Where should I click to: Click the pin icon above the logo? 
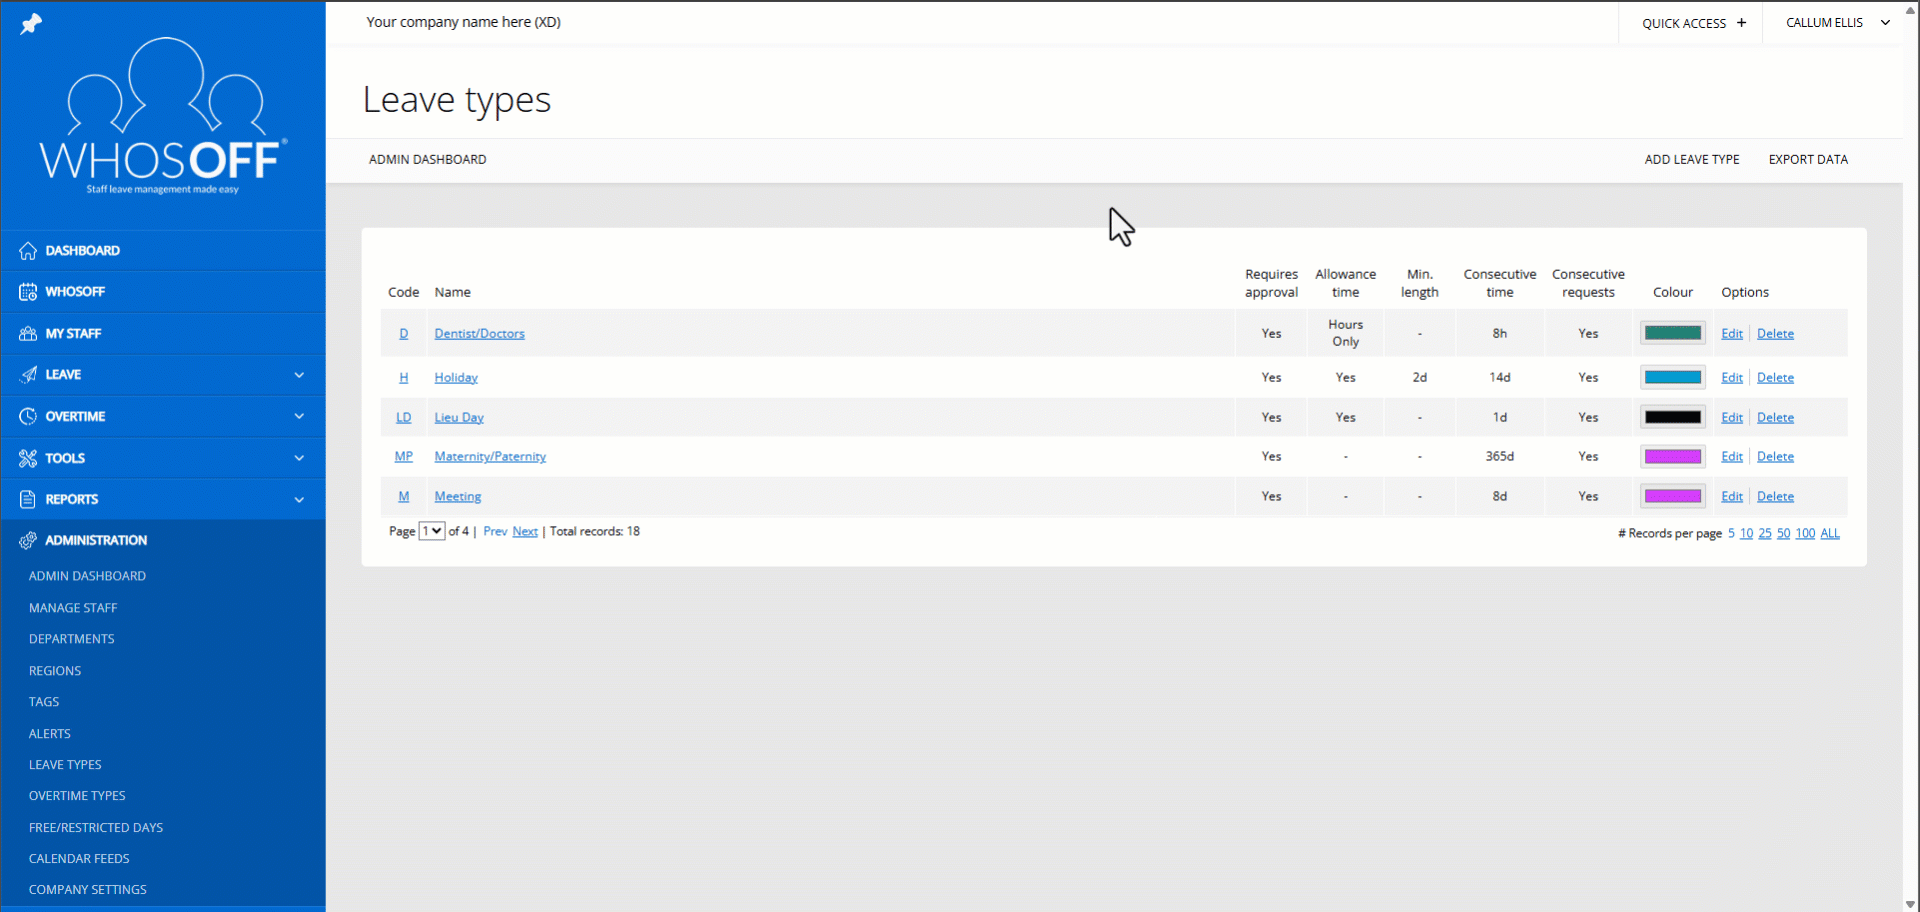(x=31, y=23)
